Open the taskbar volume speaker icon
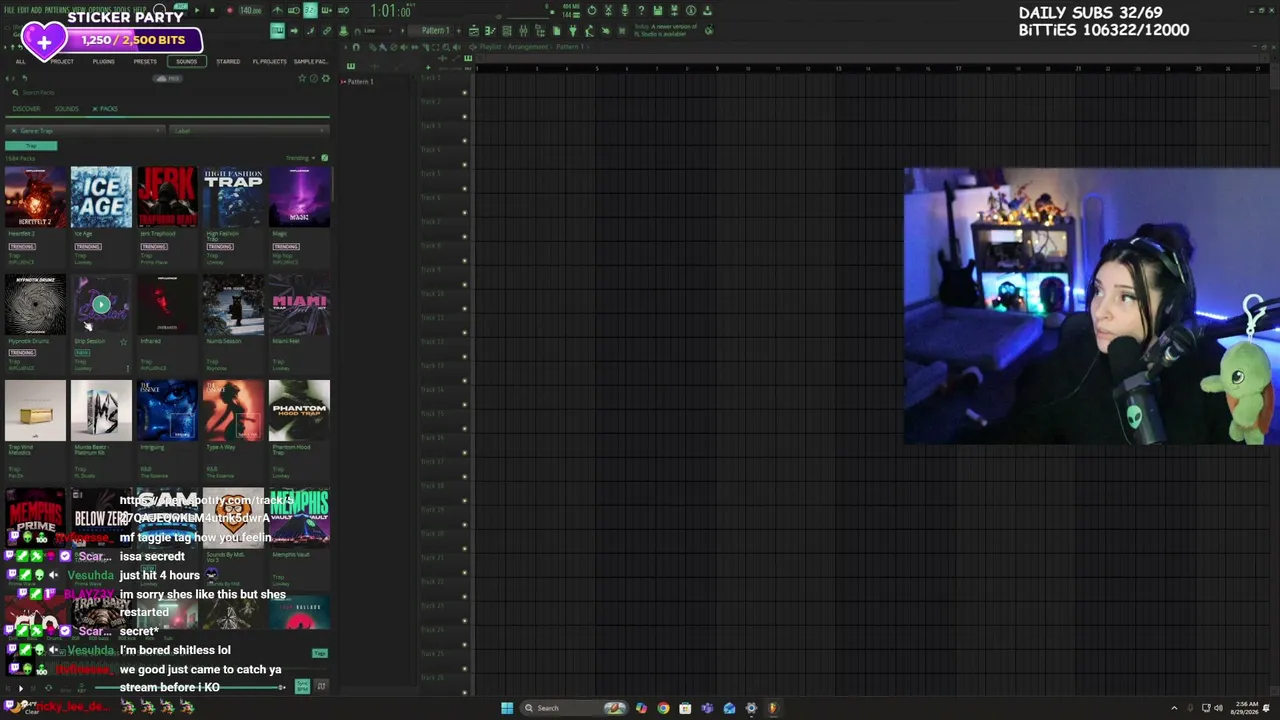Viewport: 1280px width, 720px height. pyautogui.click(x=1218, y=708)
